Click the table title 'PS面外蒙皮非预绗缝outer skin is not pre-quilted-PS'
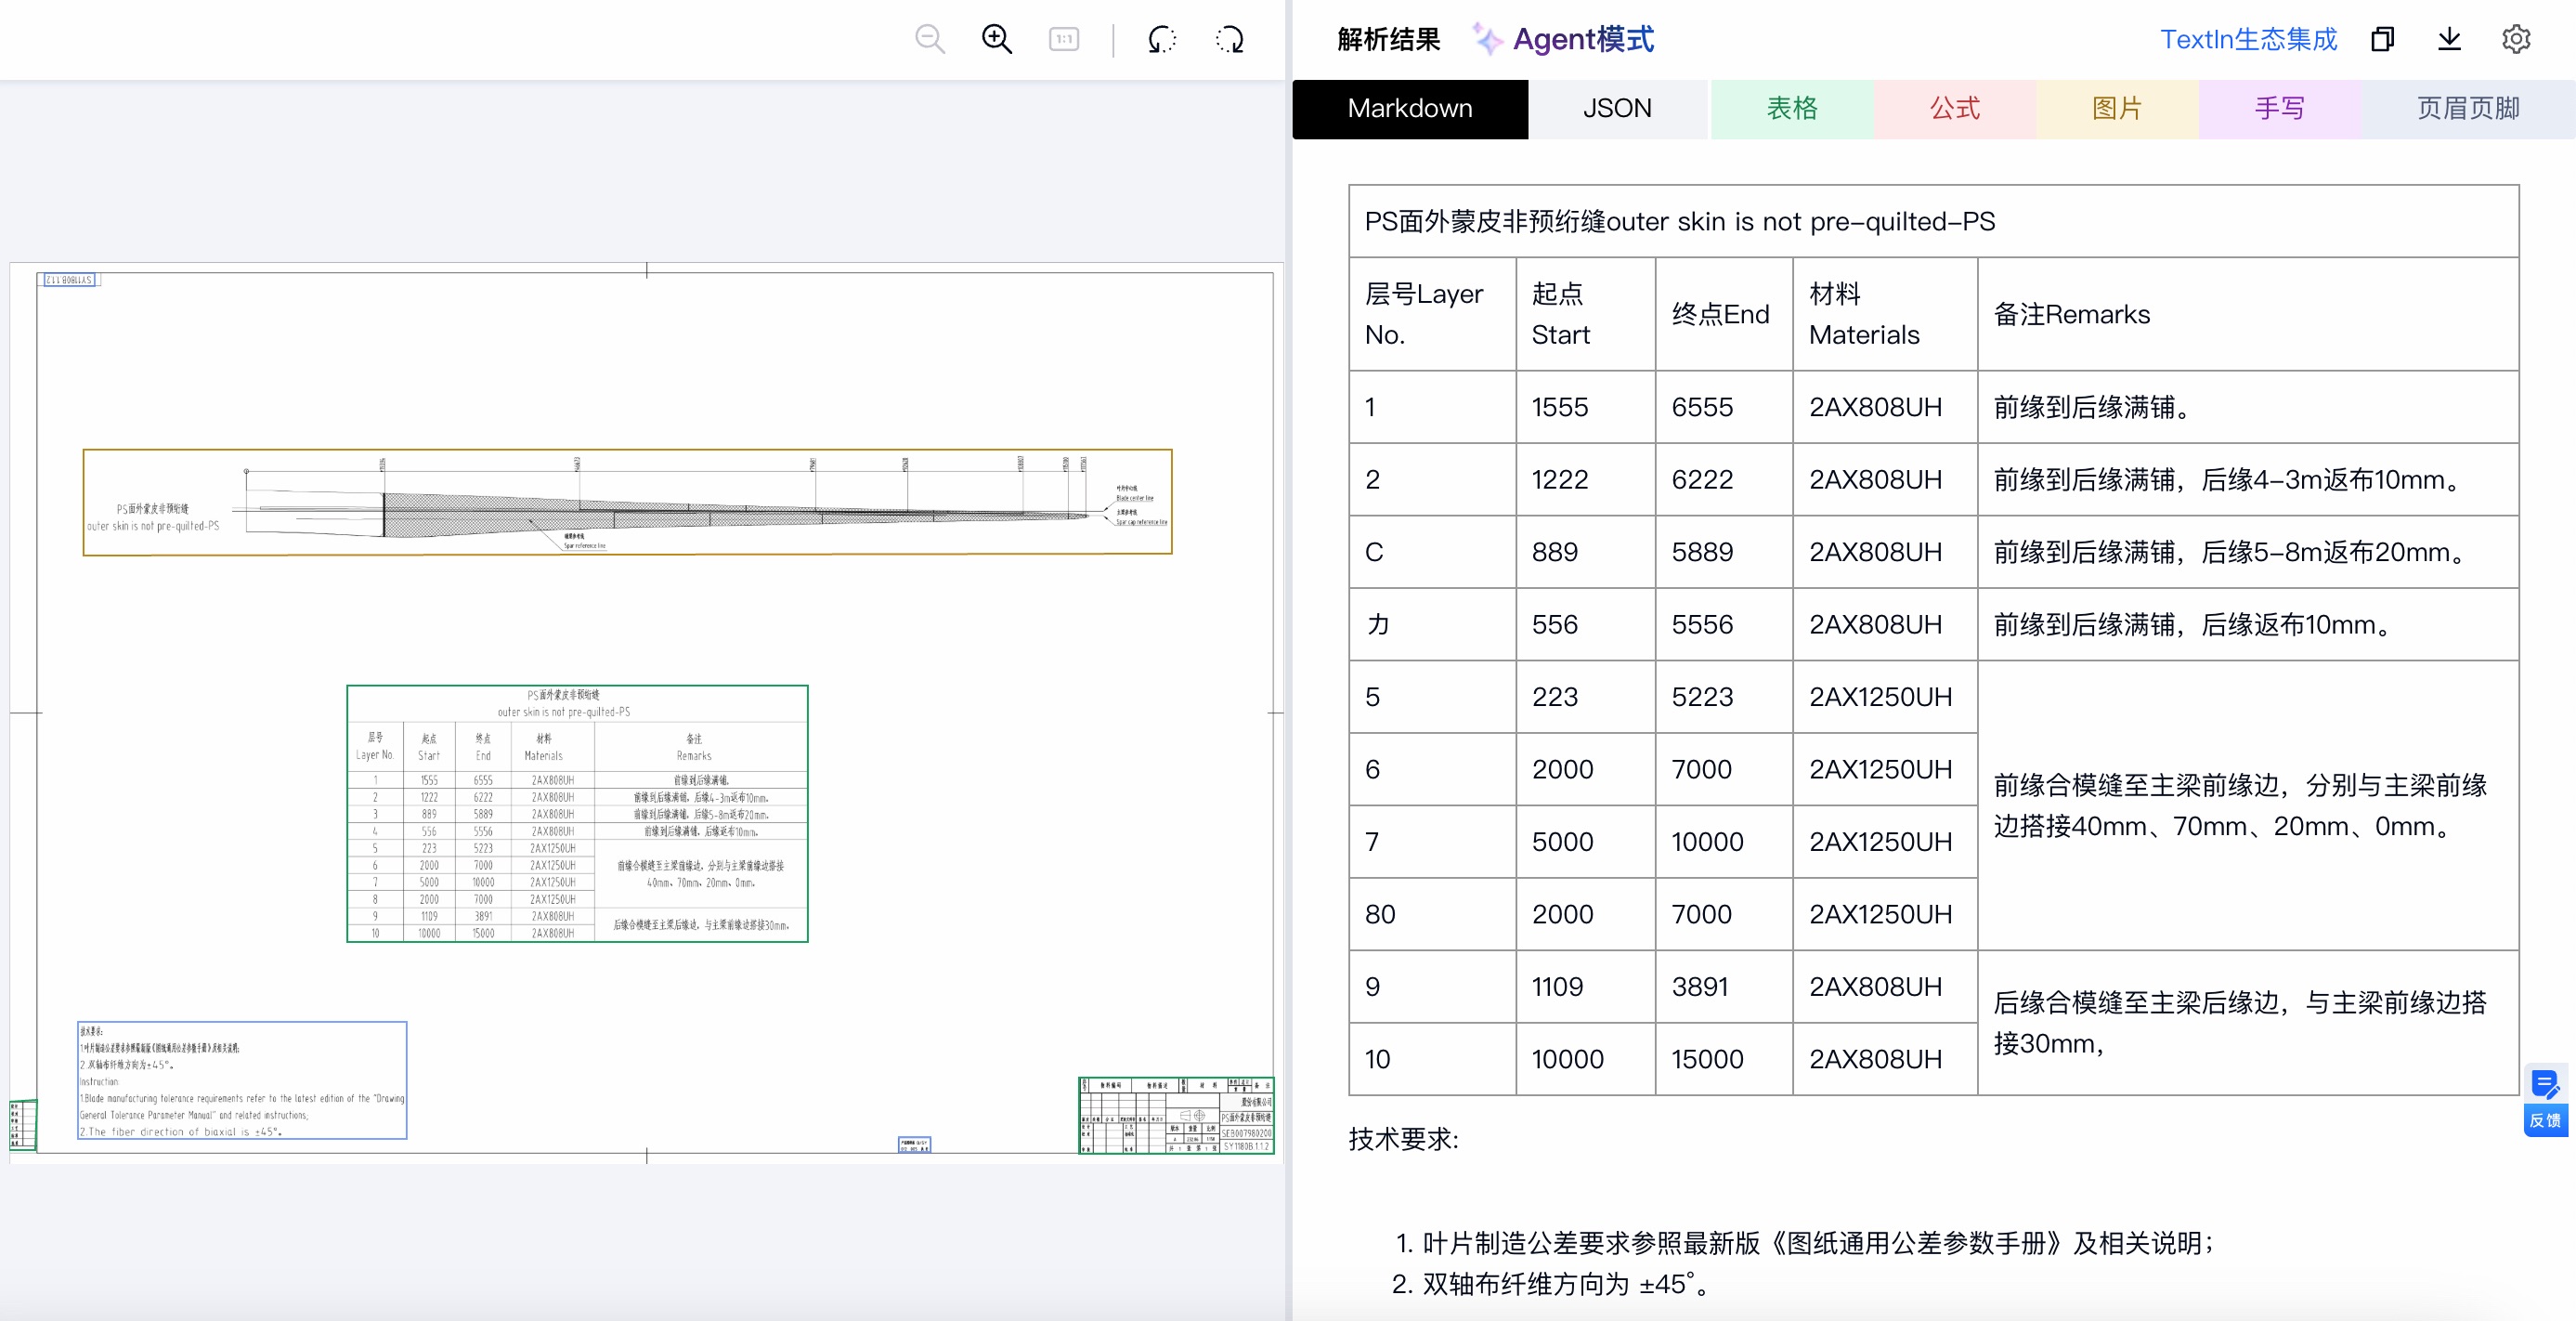The image size is (2576, 1321). click(1679, 221)
